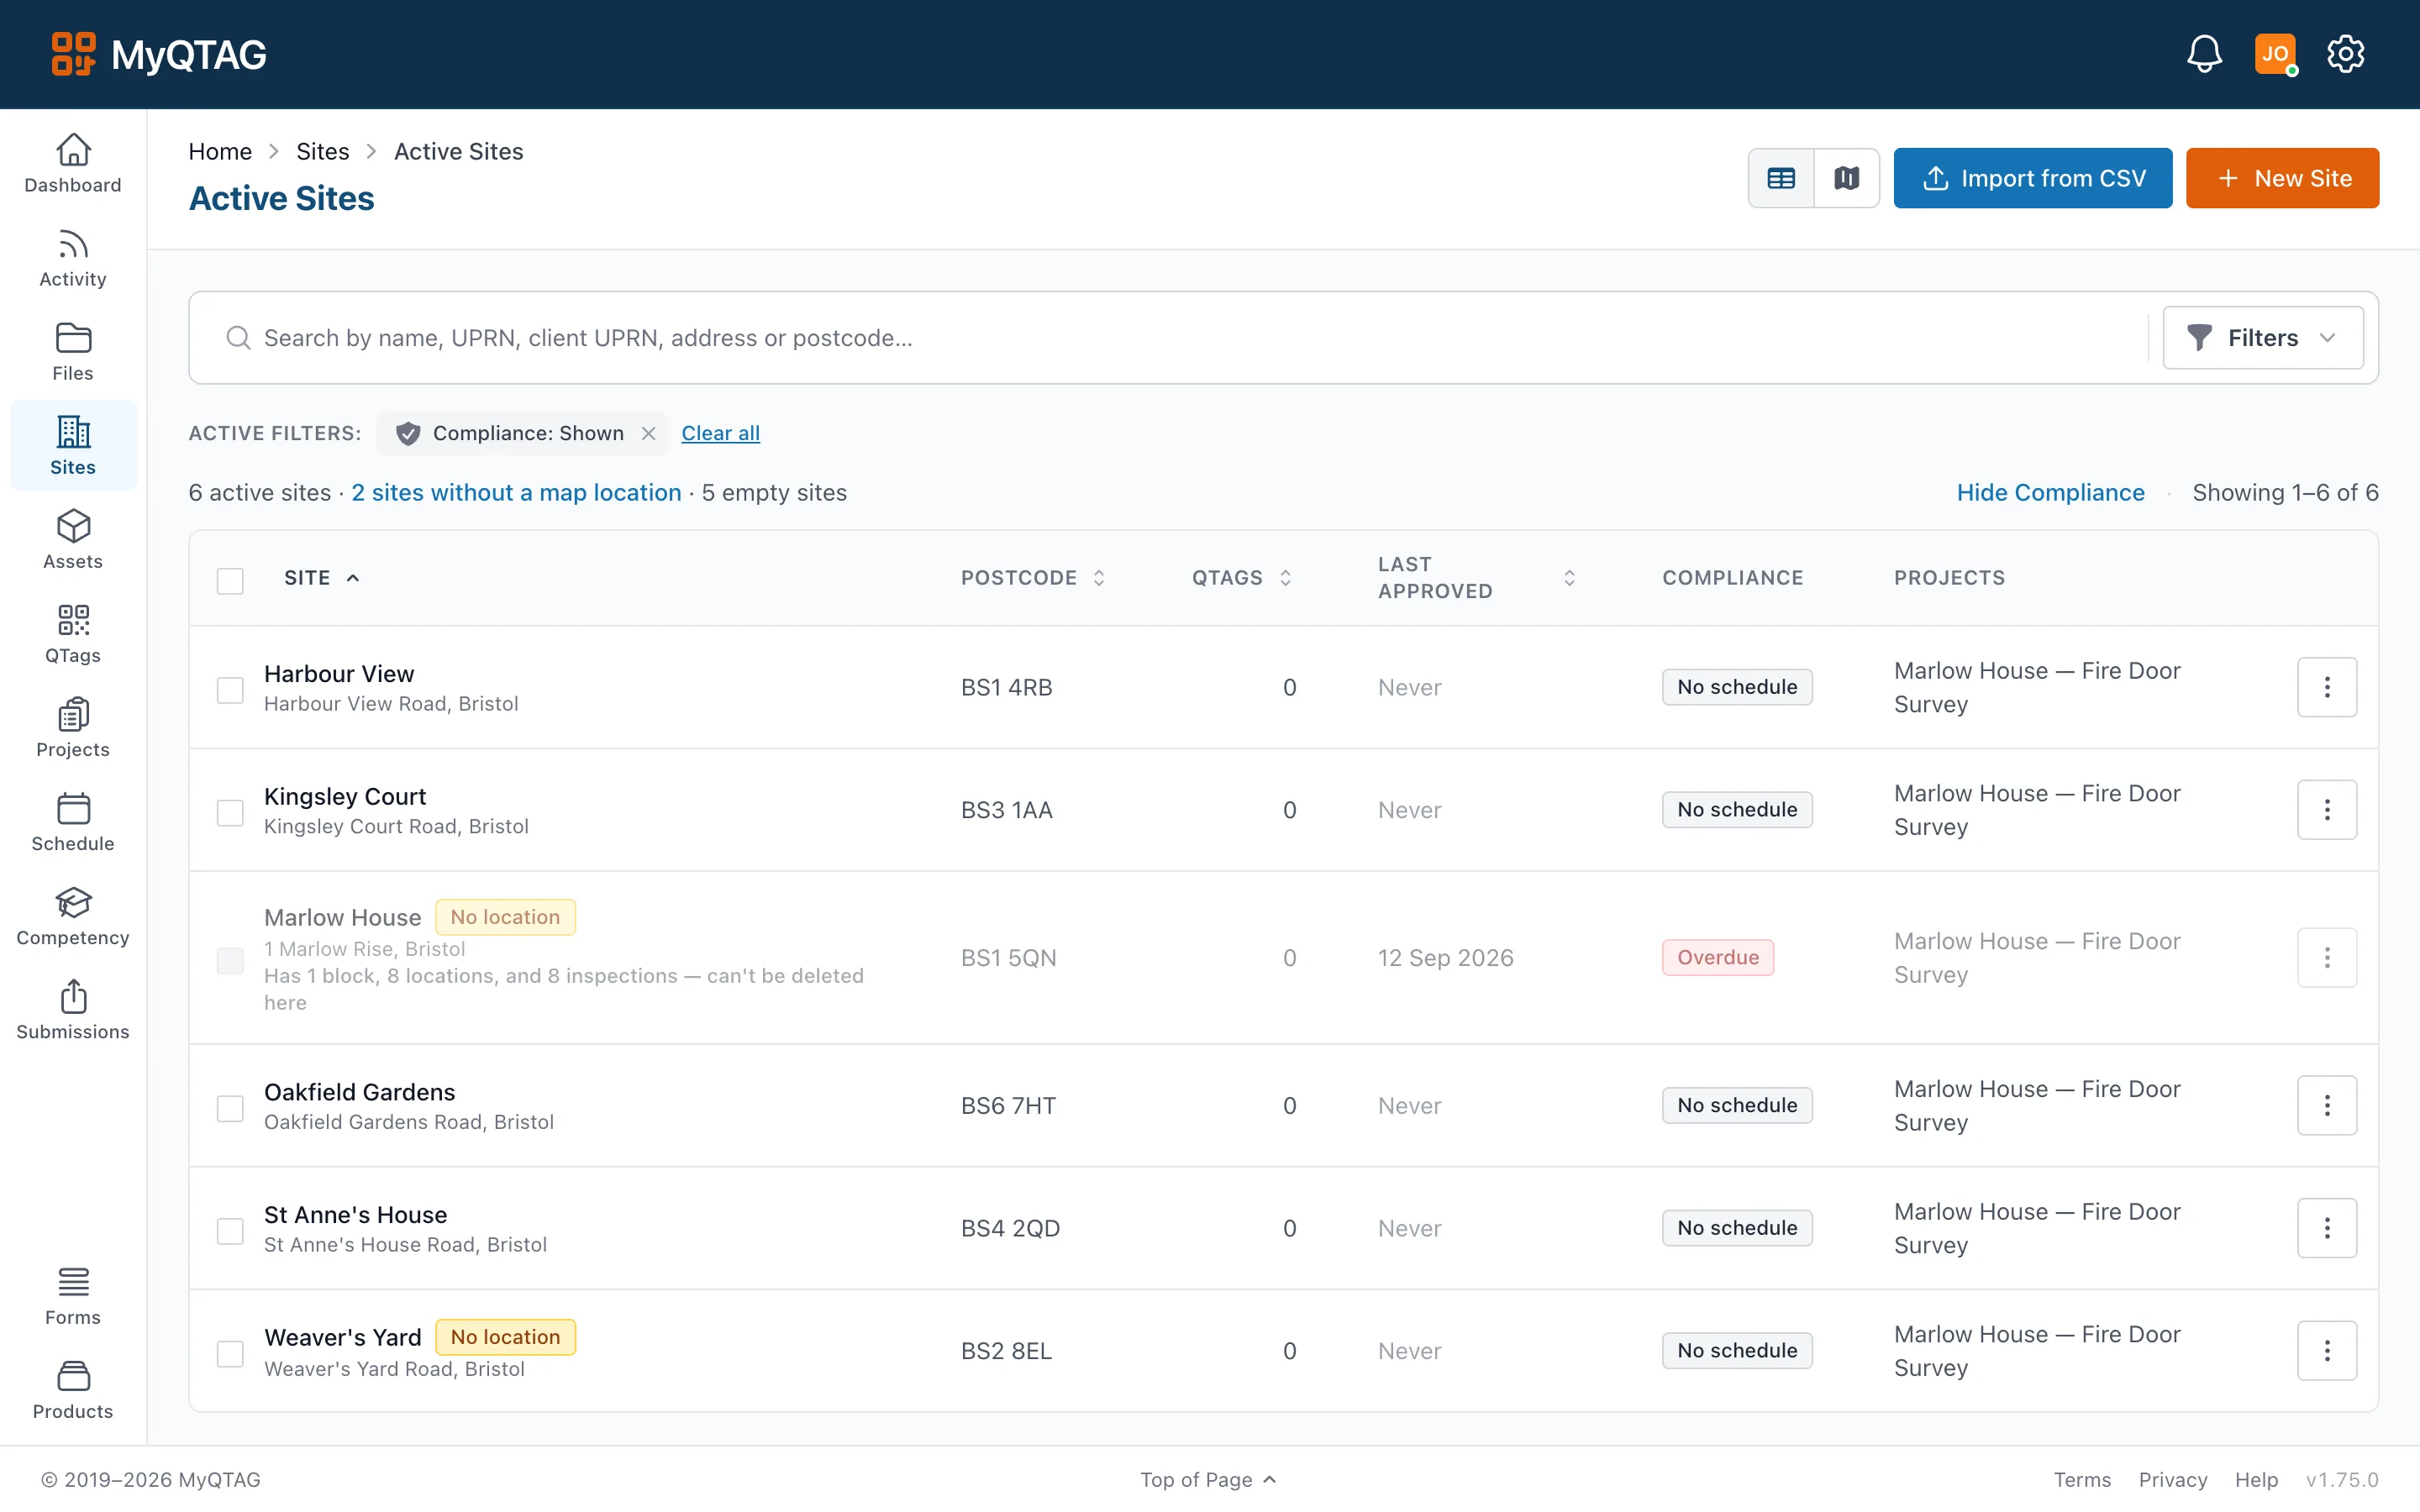
Task: Open Projects in the sidebar
Action: coord(73,728)
